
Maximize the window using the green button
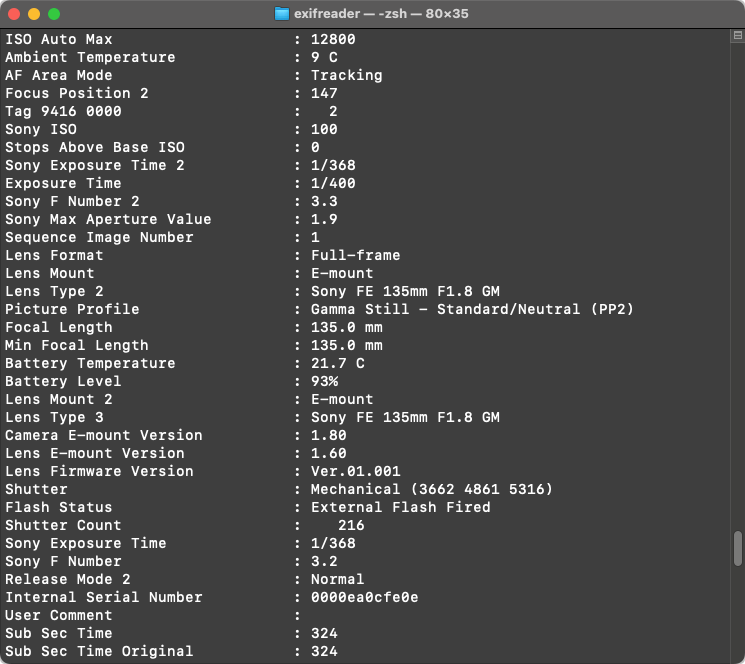tap(54, 14)
